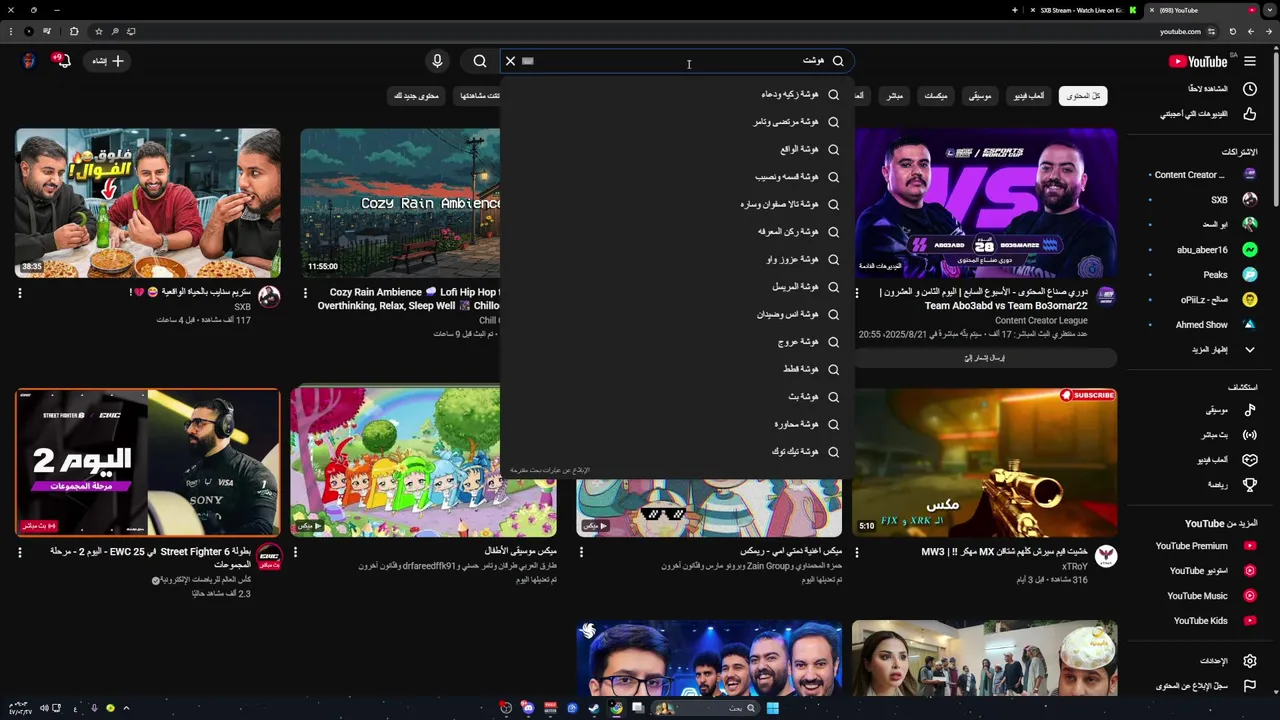This screenshot has height=720, width=1280.
Task: Select suggestion هوشة بث
Action: 678,397
